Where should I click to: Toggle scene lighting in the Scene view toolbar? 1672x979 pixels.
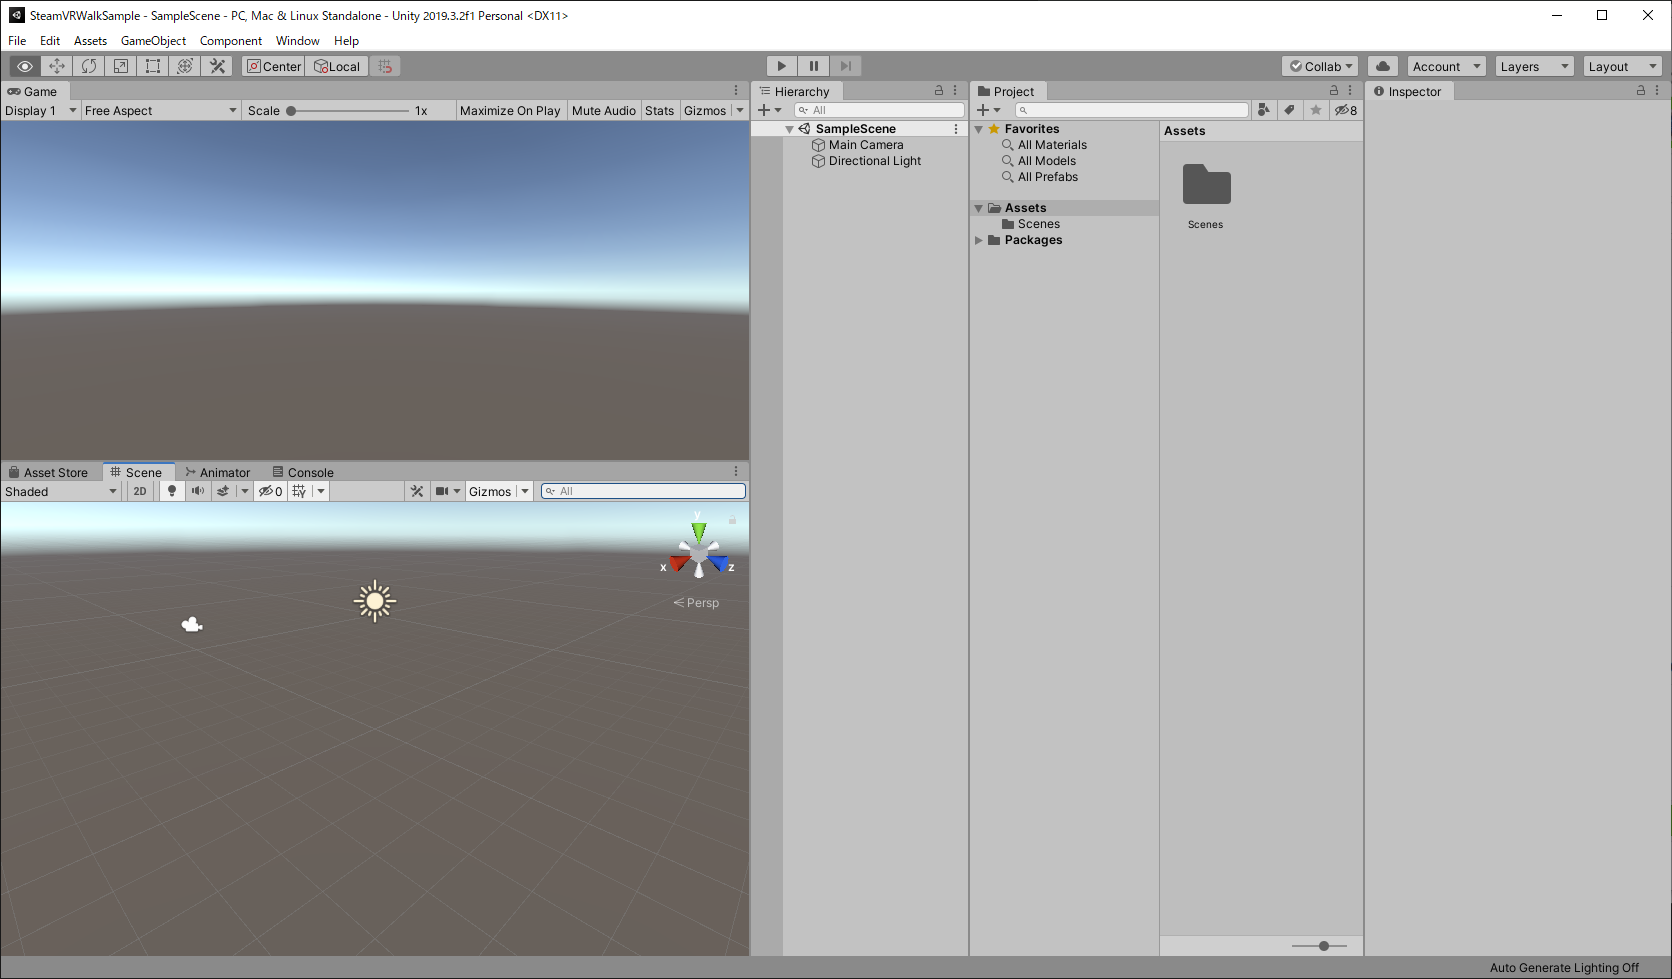point(172,490)
